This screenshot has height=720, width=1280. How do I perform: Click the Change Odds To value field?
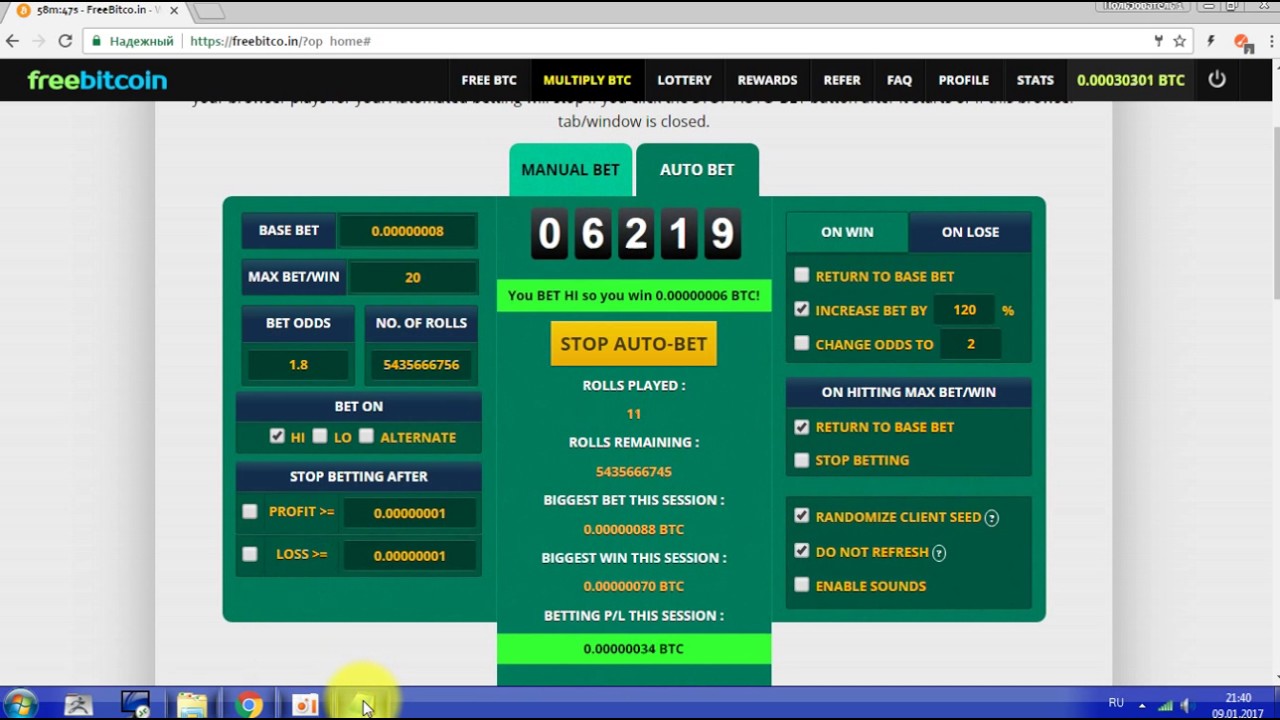pos(970,344)
